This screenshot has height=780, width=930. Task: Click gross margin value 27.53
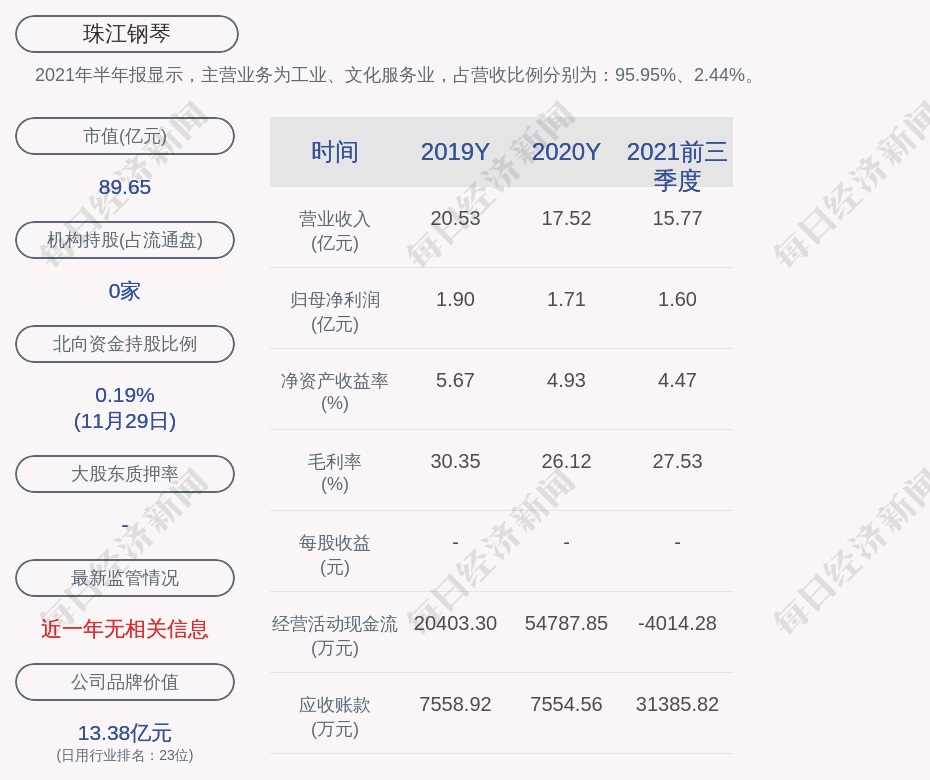point(677,461)
